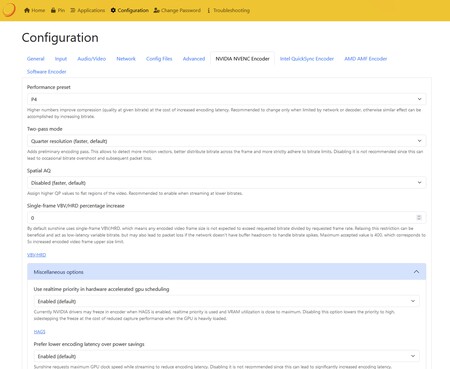Open the lower encoding latency preference dropdown
The image size is (450, 369).
click(226, 356)
